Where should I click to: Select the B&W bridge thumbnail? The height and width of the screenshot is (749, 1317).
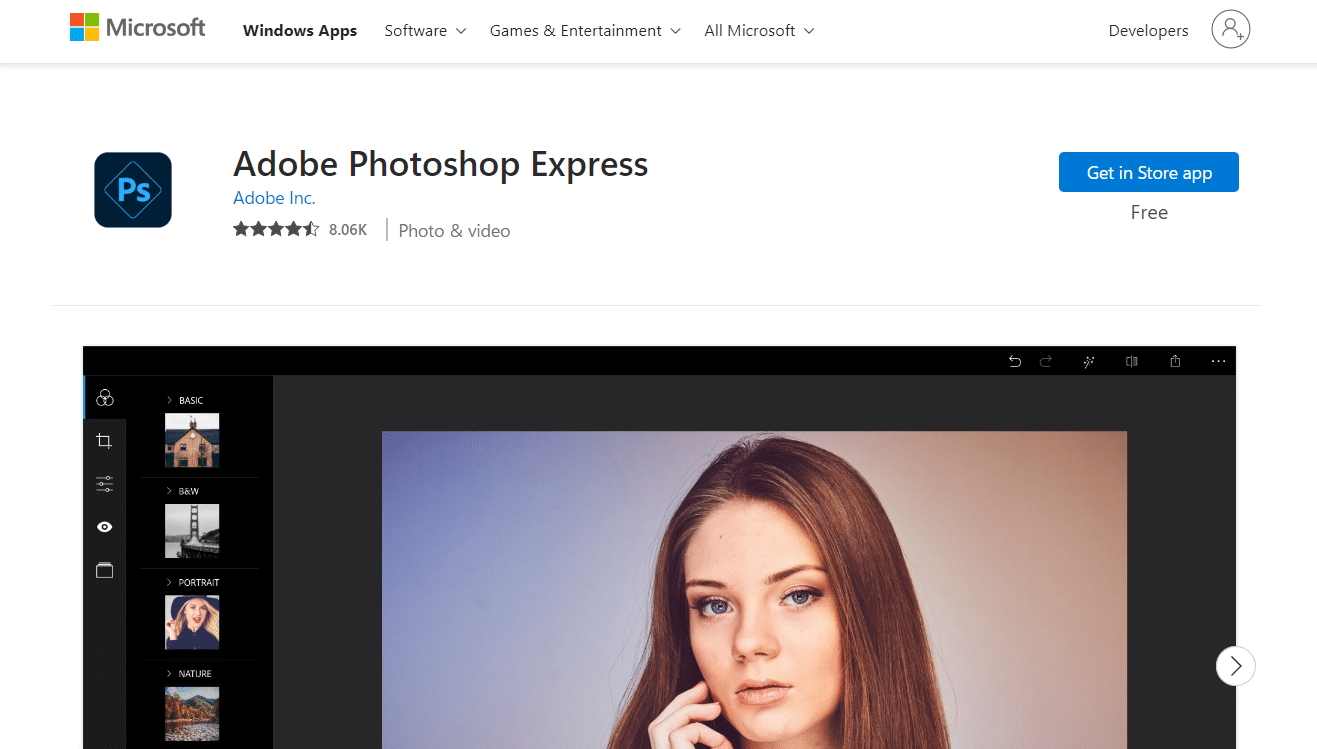tap(192, 531)
